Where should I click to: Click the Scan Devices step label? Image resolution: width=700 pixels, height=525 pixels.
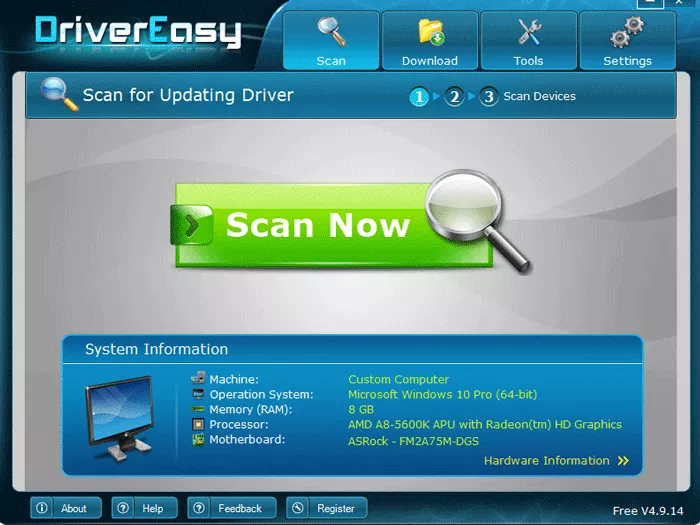tap(539, 96)
